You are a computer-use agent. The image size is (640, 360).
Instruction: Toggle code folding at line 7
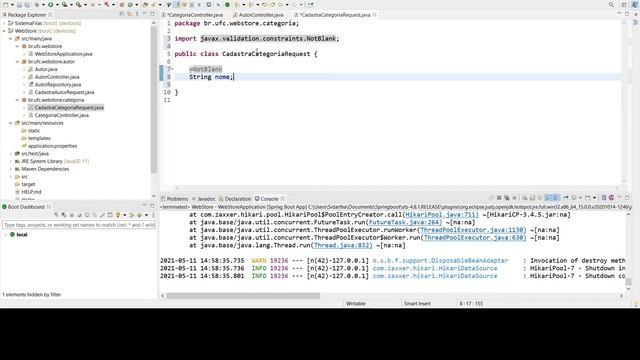click(x=173, y=69)
